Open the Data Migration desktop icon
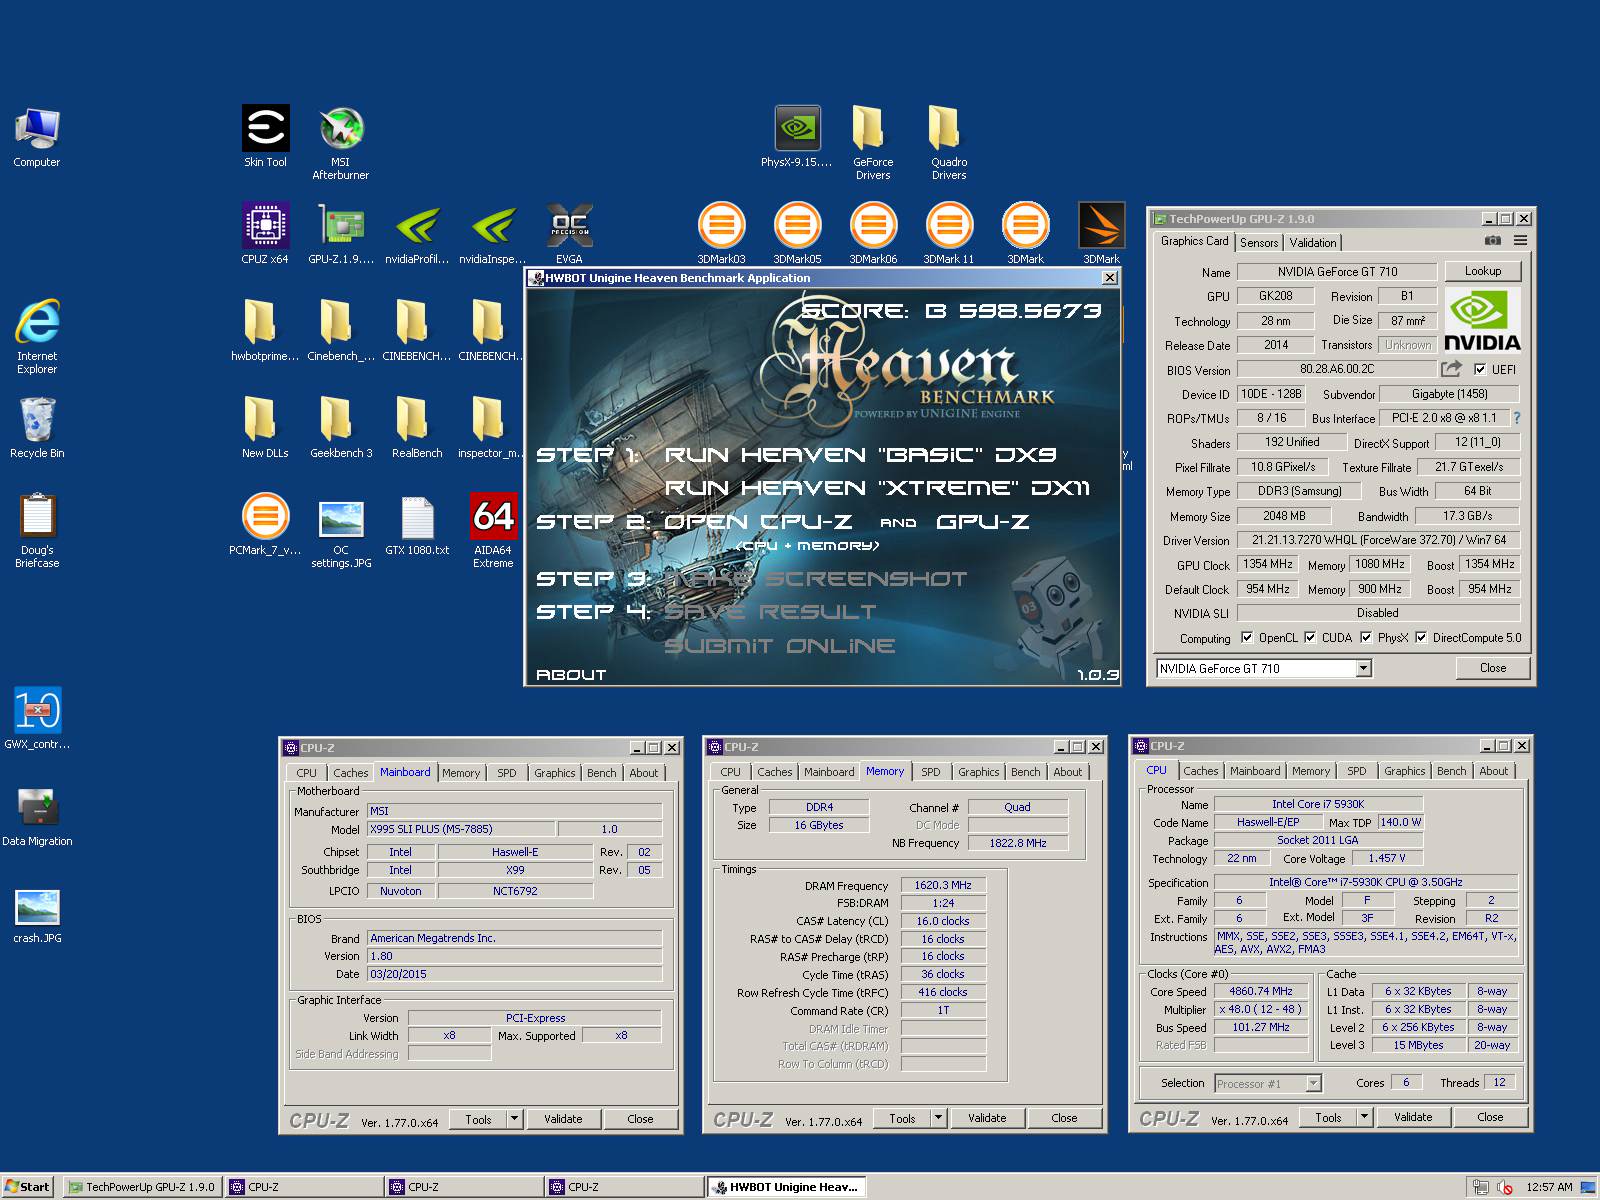This screenshot has height=1200, width=1600. (37, 815)
